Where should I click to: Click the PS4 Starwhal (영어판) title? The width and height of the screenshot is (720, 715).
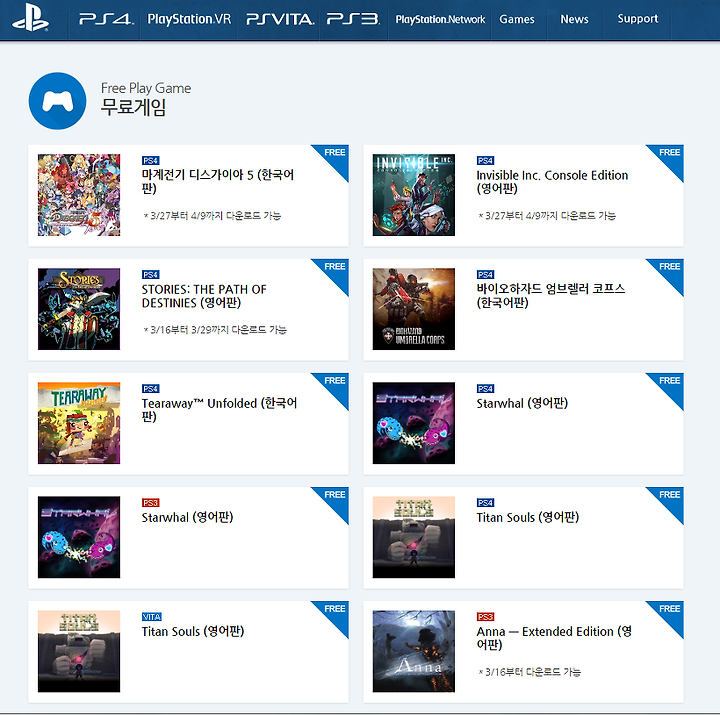tap(522, 403)
